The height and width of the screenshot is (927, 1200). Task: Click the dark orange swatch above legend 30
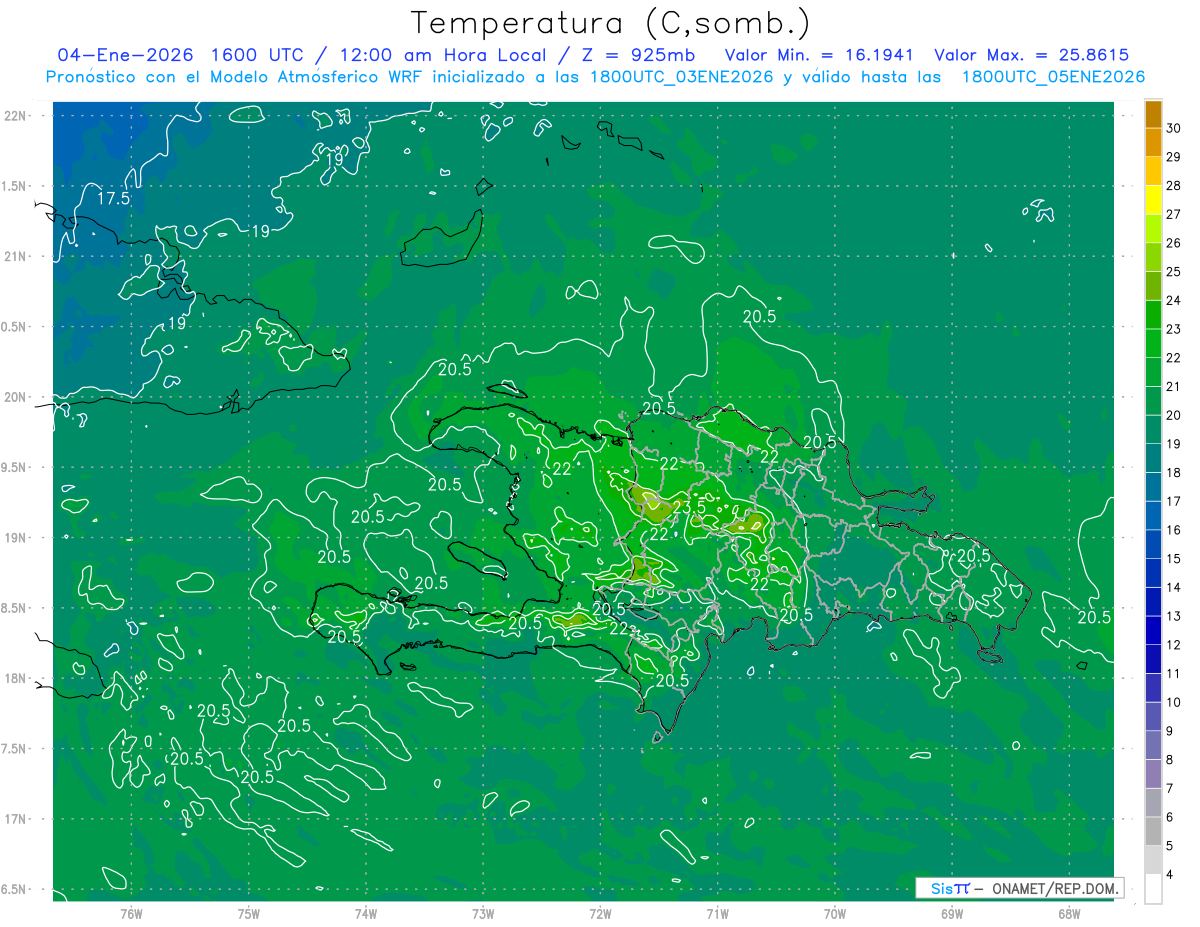click(1153, 115)
